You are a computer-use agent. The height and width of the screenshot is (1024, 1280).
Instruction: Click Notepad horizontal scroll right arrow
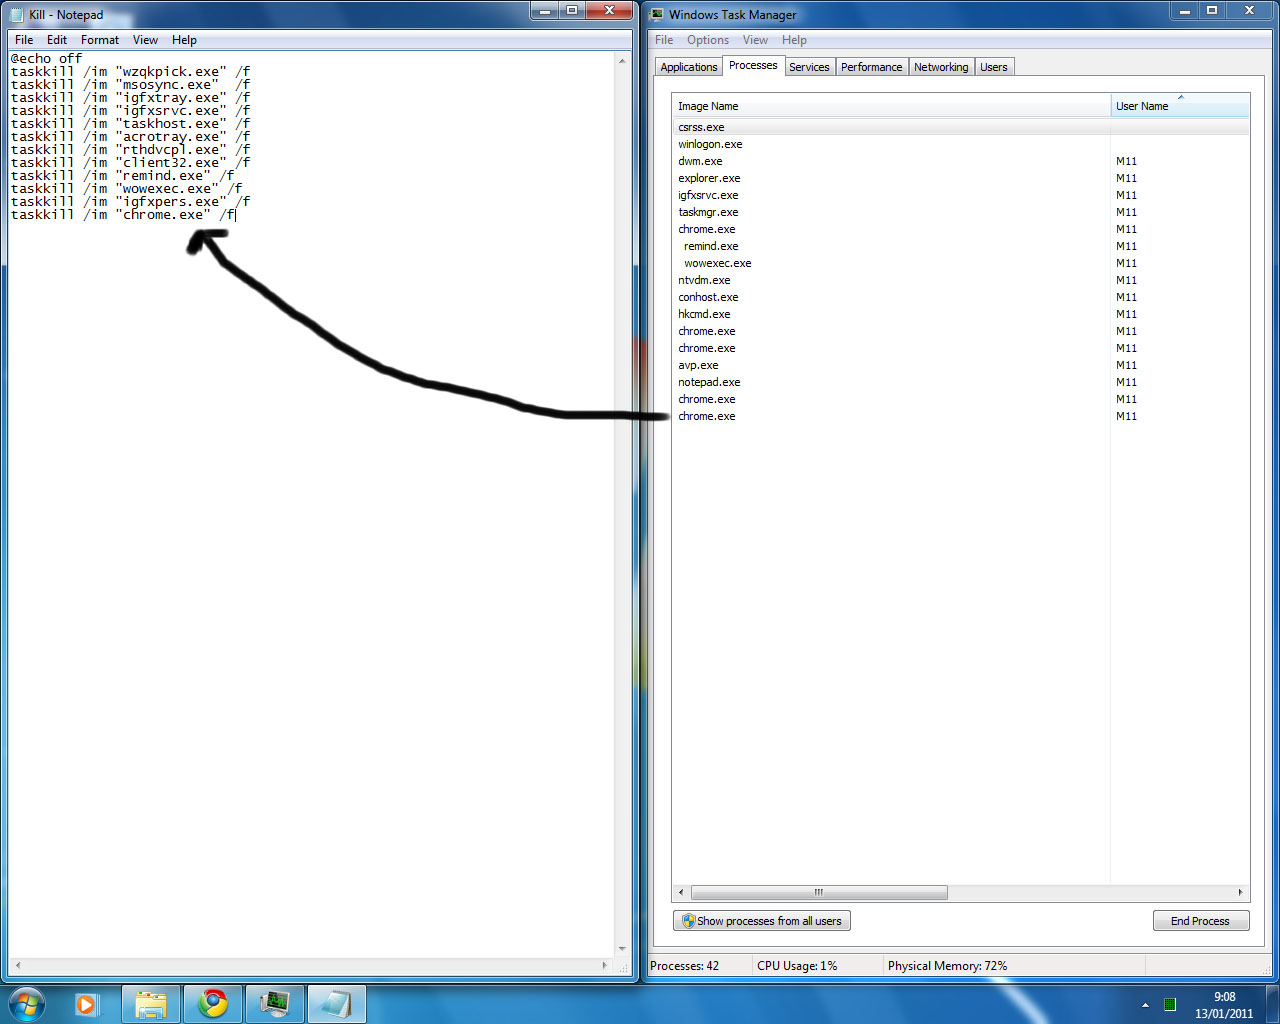[604, 966]
